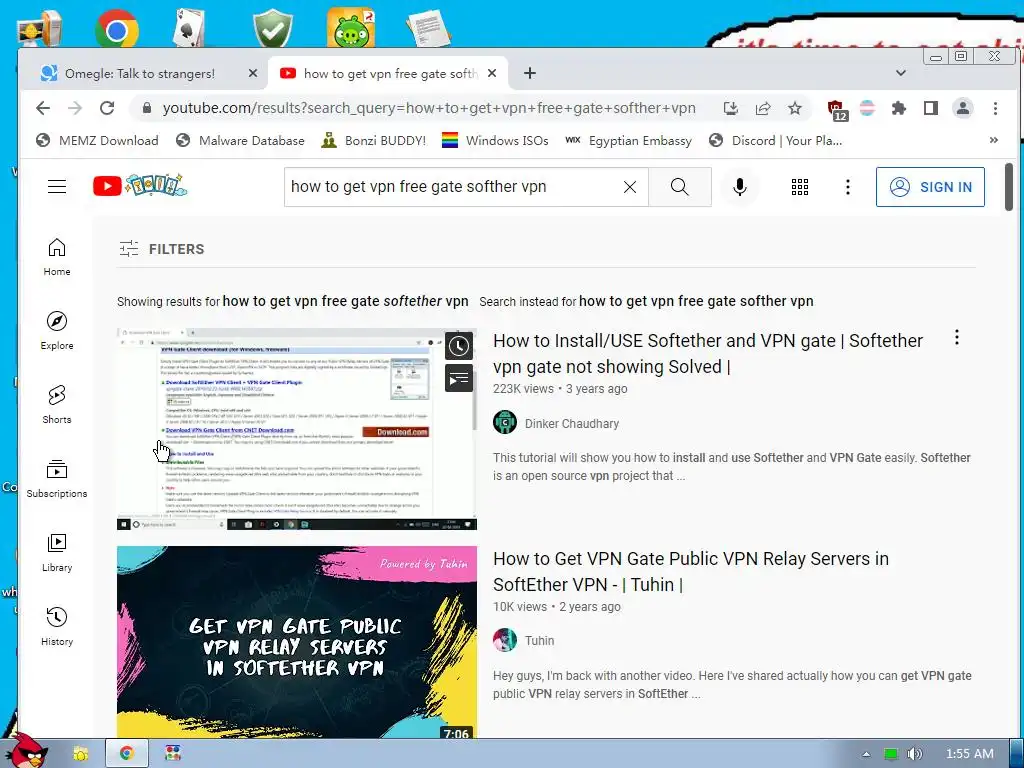Share this page from the address bar
The image size is (1024, 768).
pos(763,108)
